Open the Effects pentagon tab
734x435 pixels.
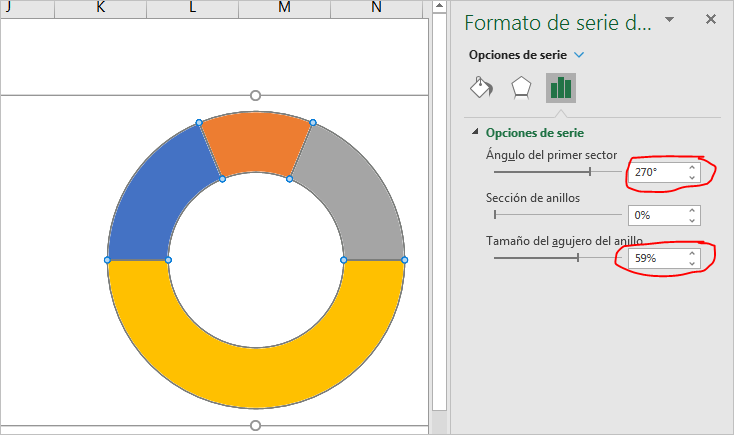(521, 88)
